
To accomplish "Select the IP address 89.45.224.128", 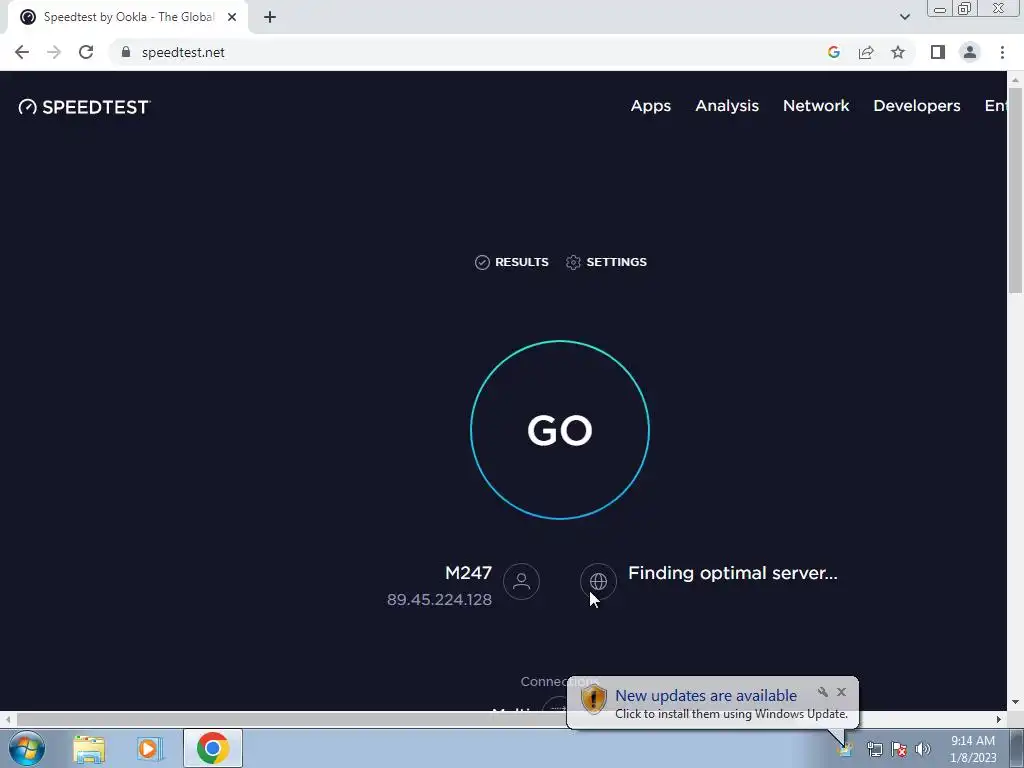I will point(440,600).
